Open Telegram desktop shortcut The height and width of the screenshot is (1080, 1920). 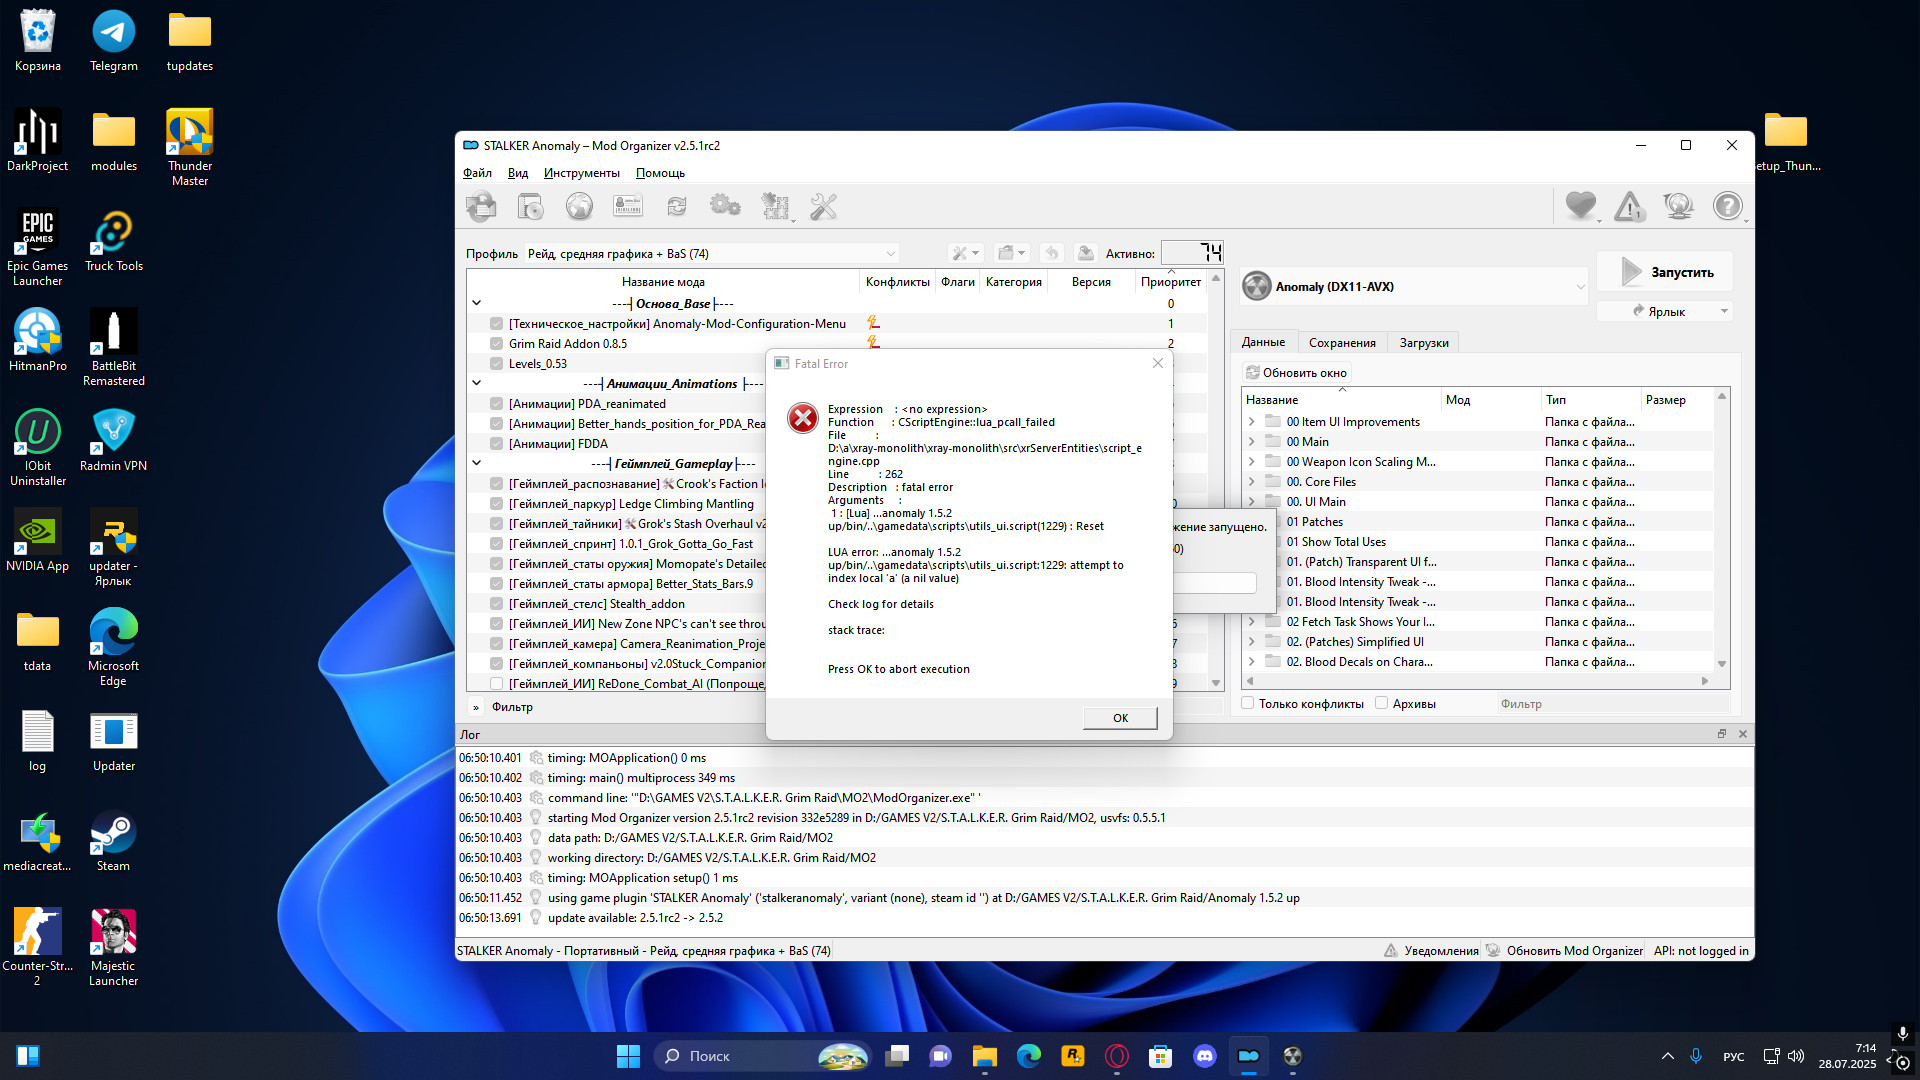114,41
